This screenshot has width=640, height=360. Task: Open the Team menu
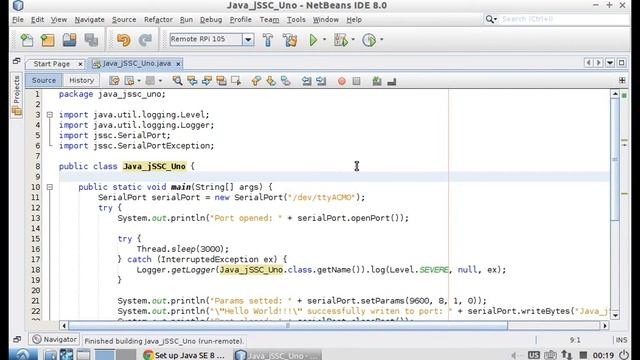point(269,20)
